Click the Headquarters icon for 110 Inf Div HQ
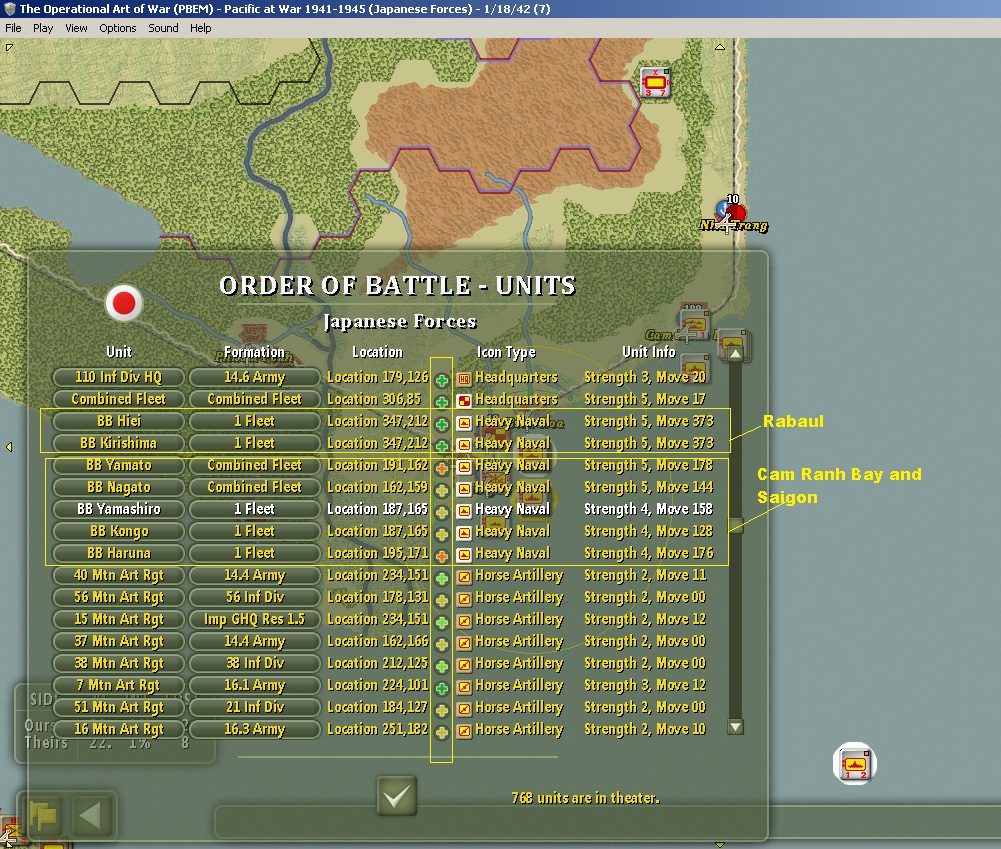The image size is (1001, 849). tap(464, 379)
